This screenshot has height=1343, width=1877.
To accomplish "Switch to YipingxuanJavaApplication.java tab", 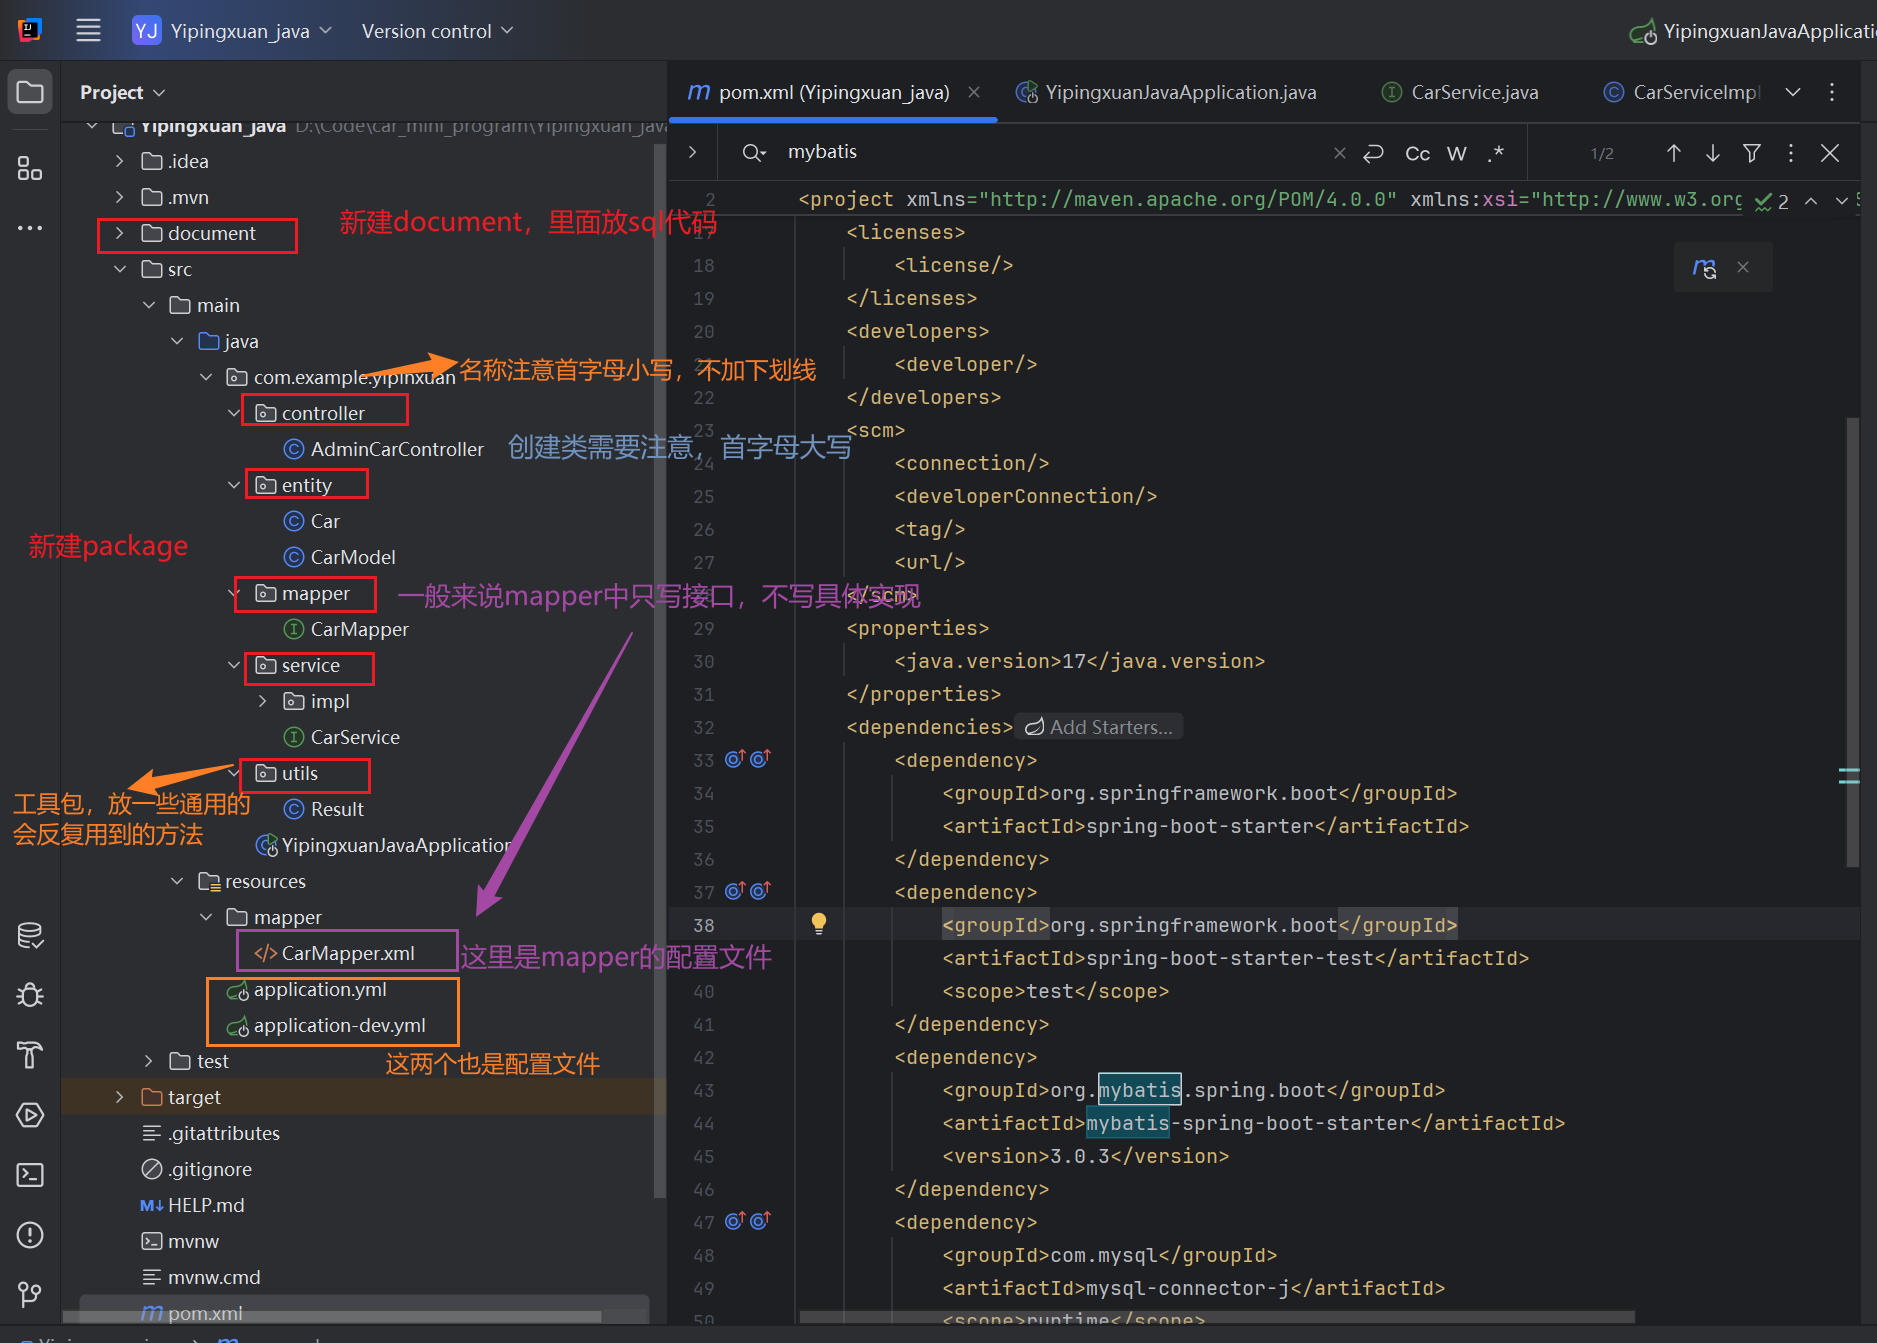I will tap(1179, 92).
